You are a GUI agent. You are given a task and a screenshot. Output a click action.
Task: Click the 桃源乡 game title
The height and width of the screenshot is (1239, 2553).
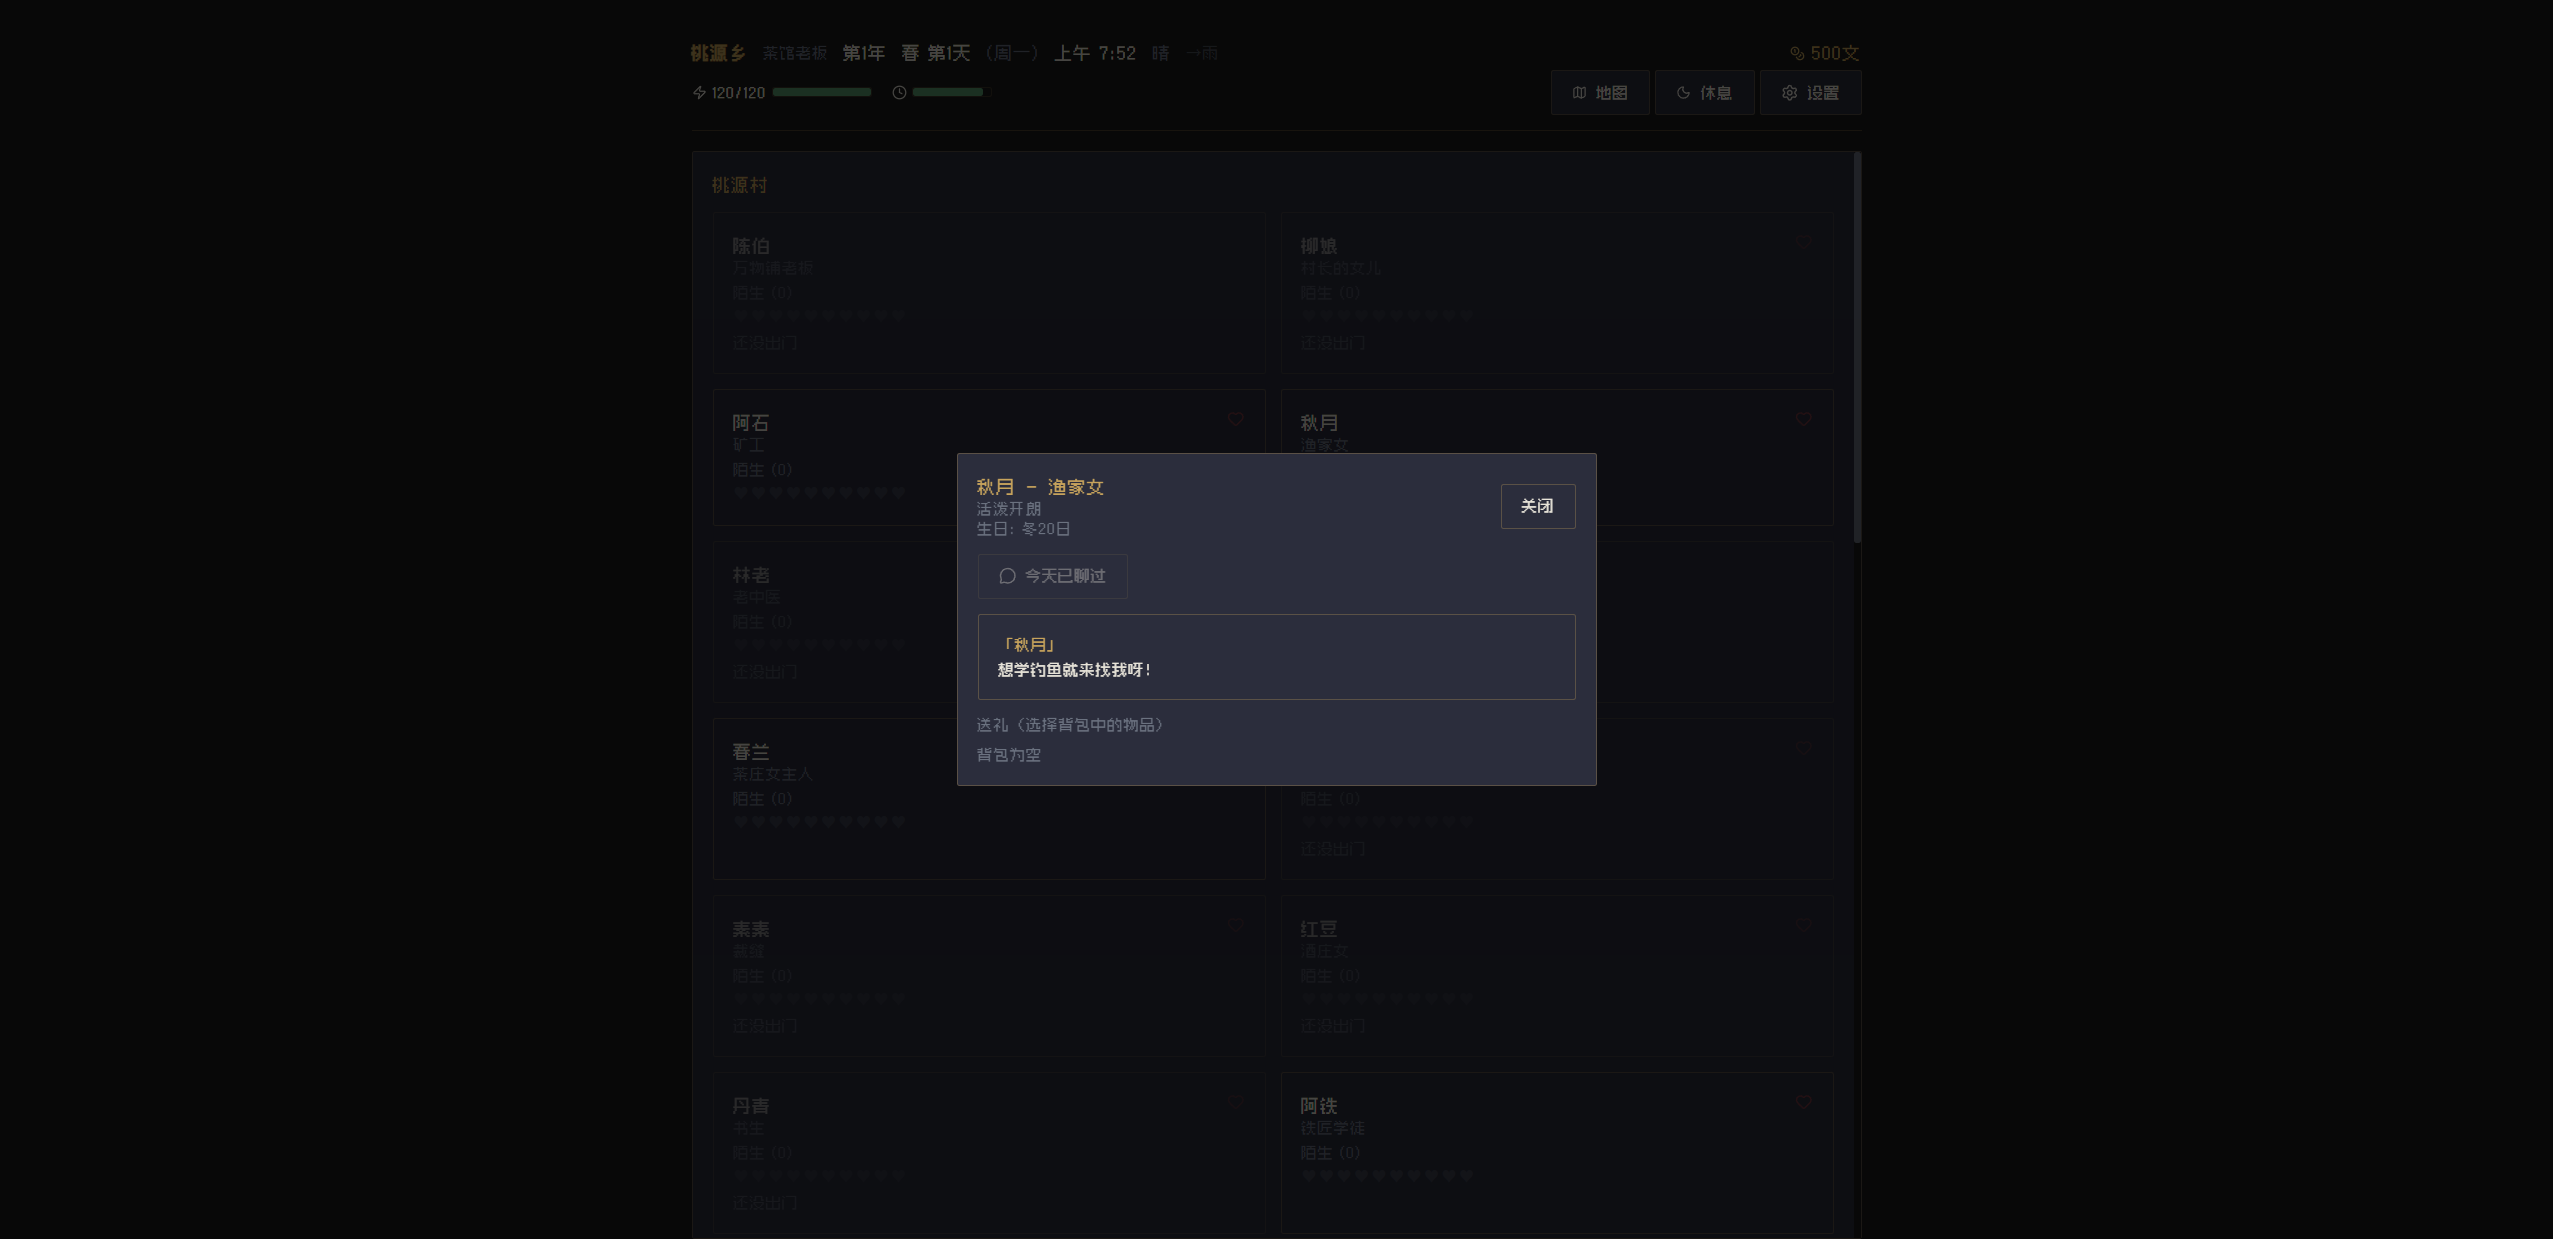718,53
